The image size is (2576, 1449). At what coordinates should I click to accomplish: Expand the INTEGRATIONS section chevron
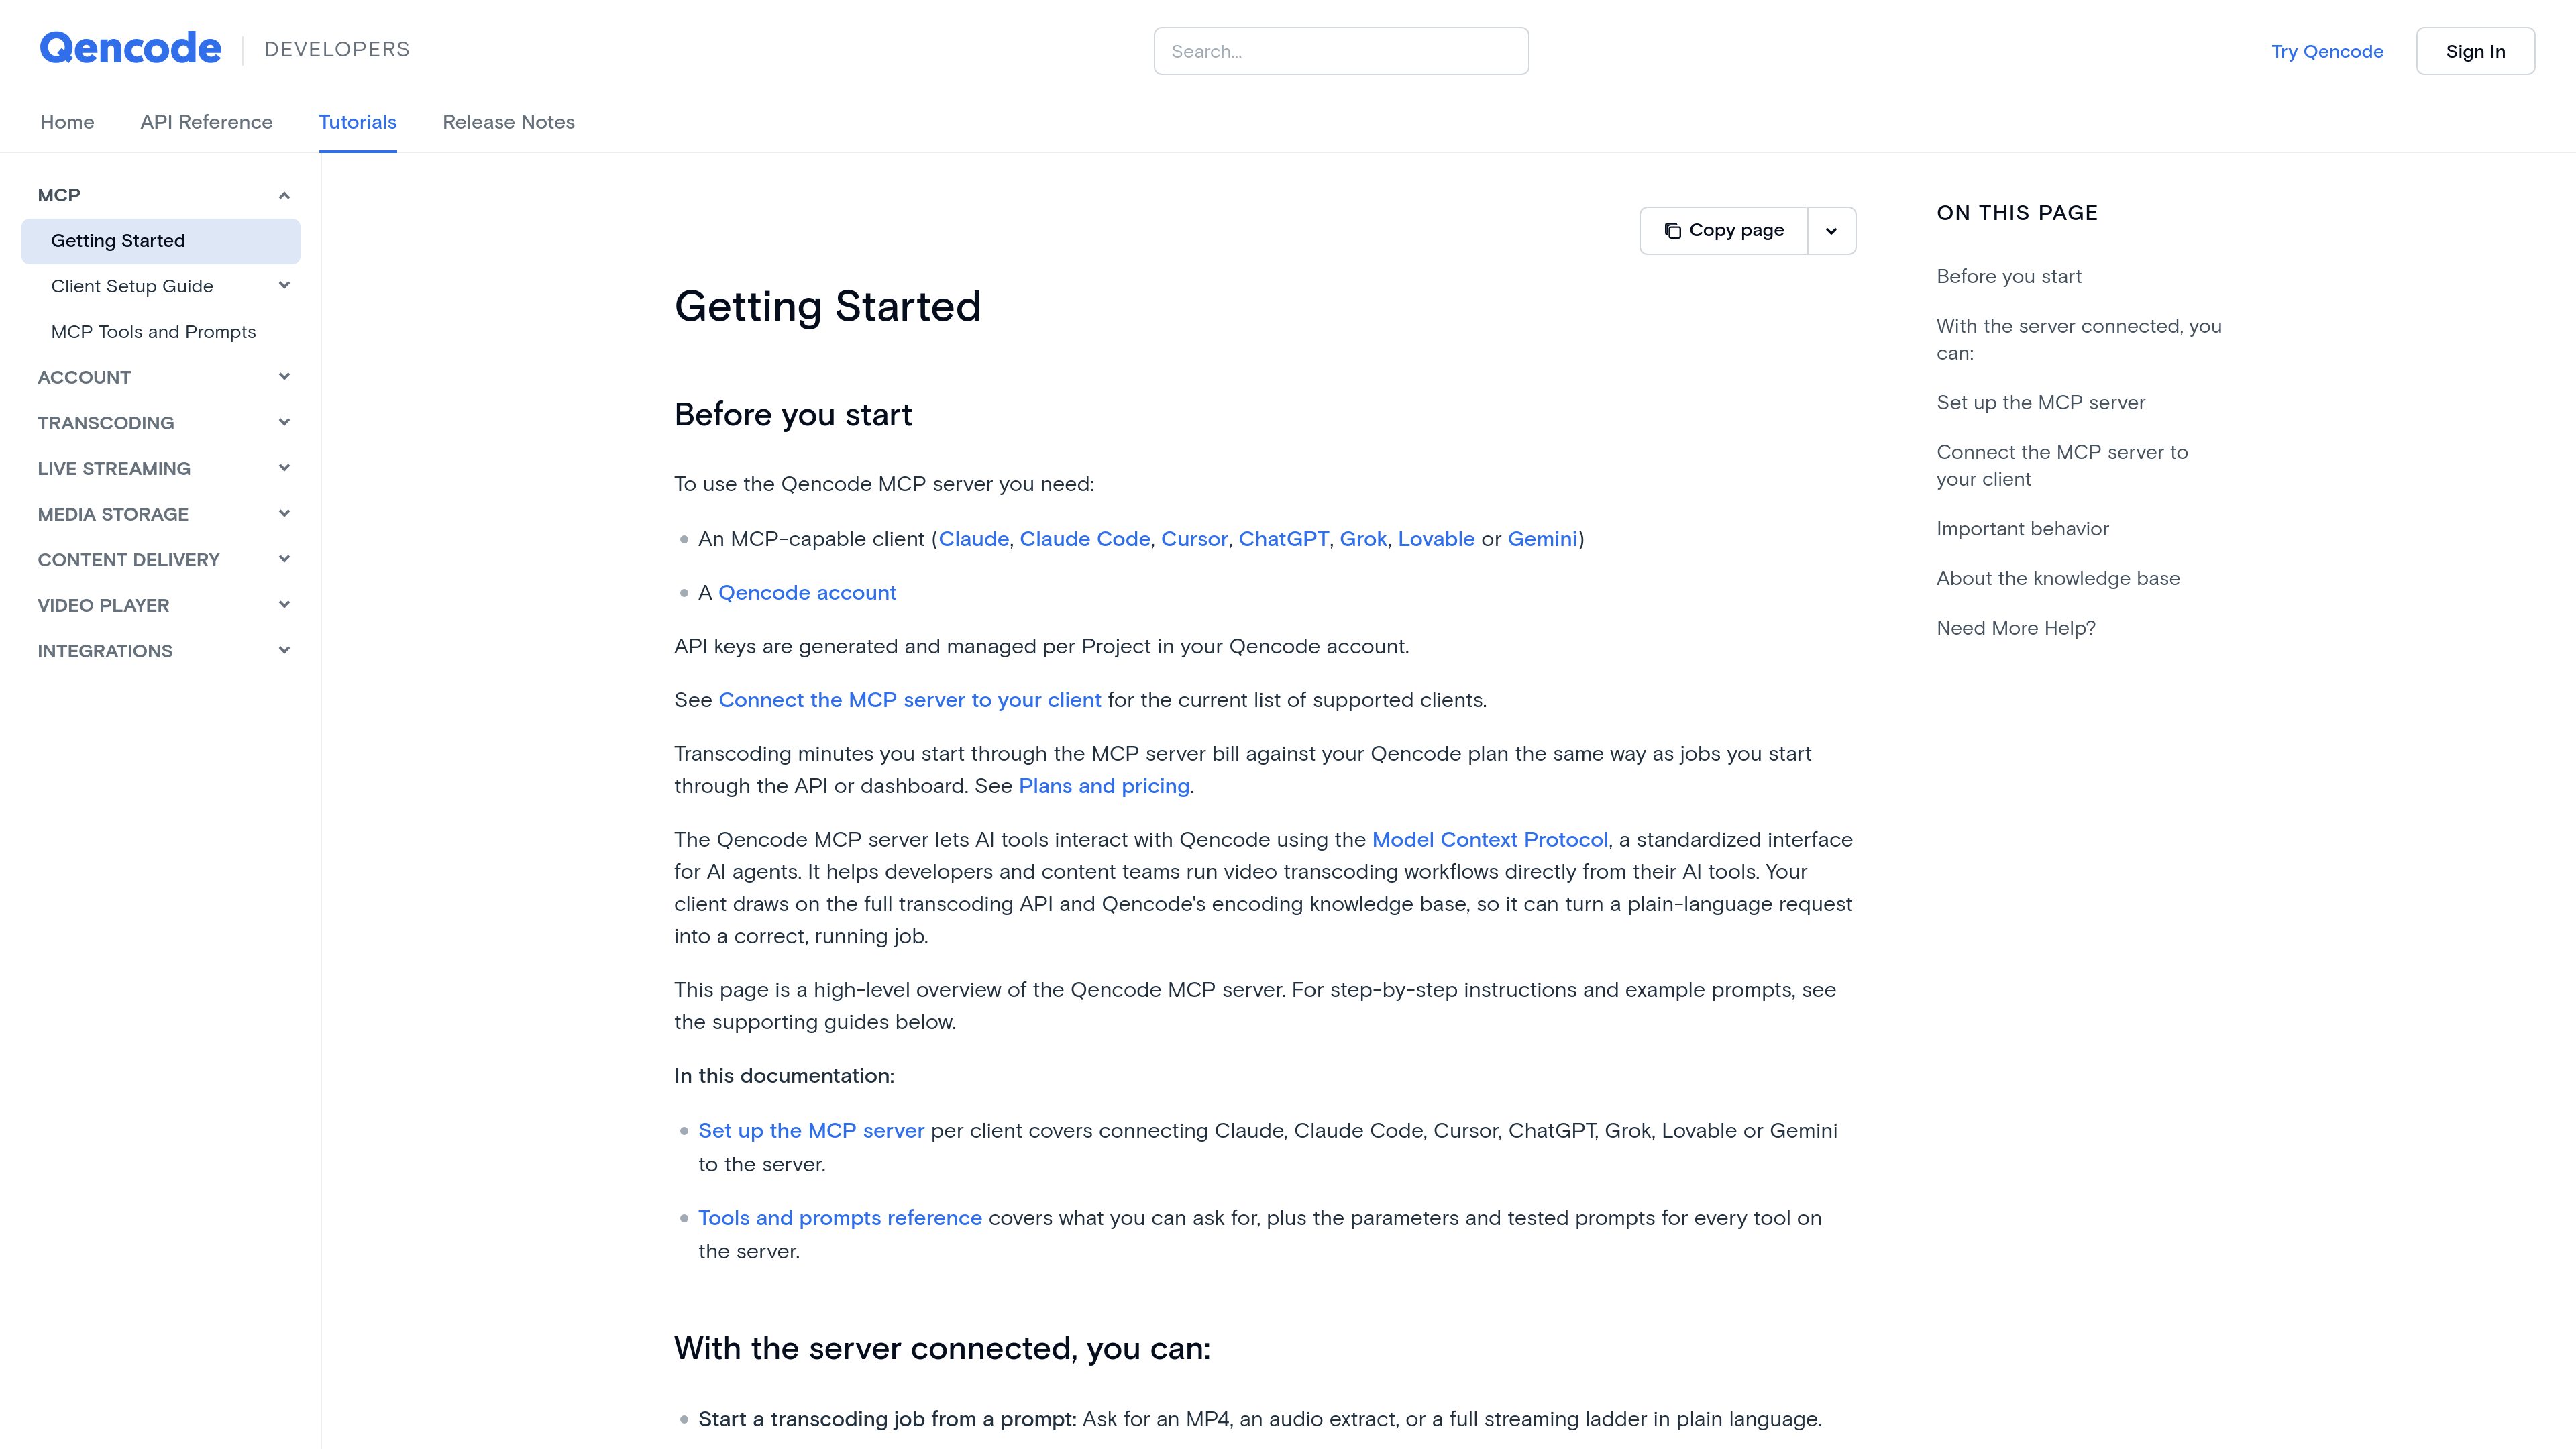click(x=284, y=651)
